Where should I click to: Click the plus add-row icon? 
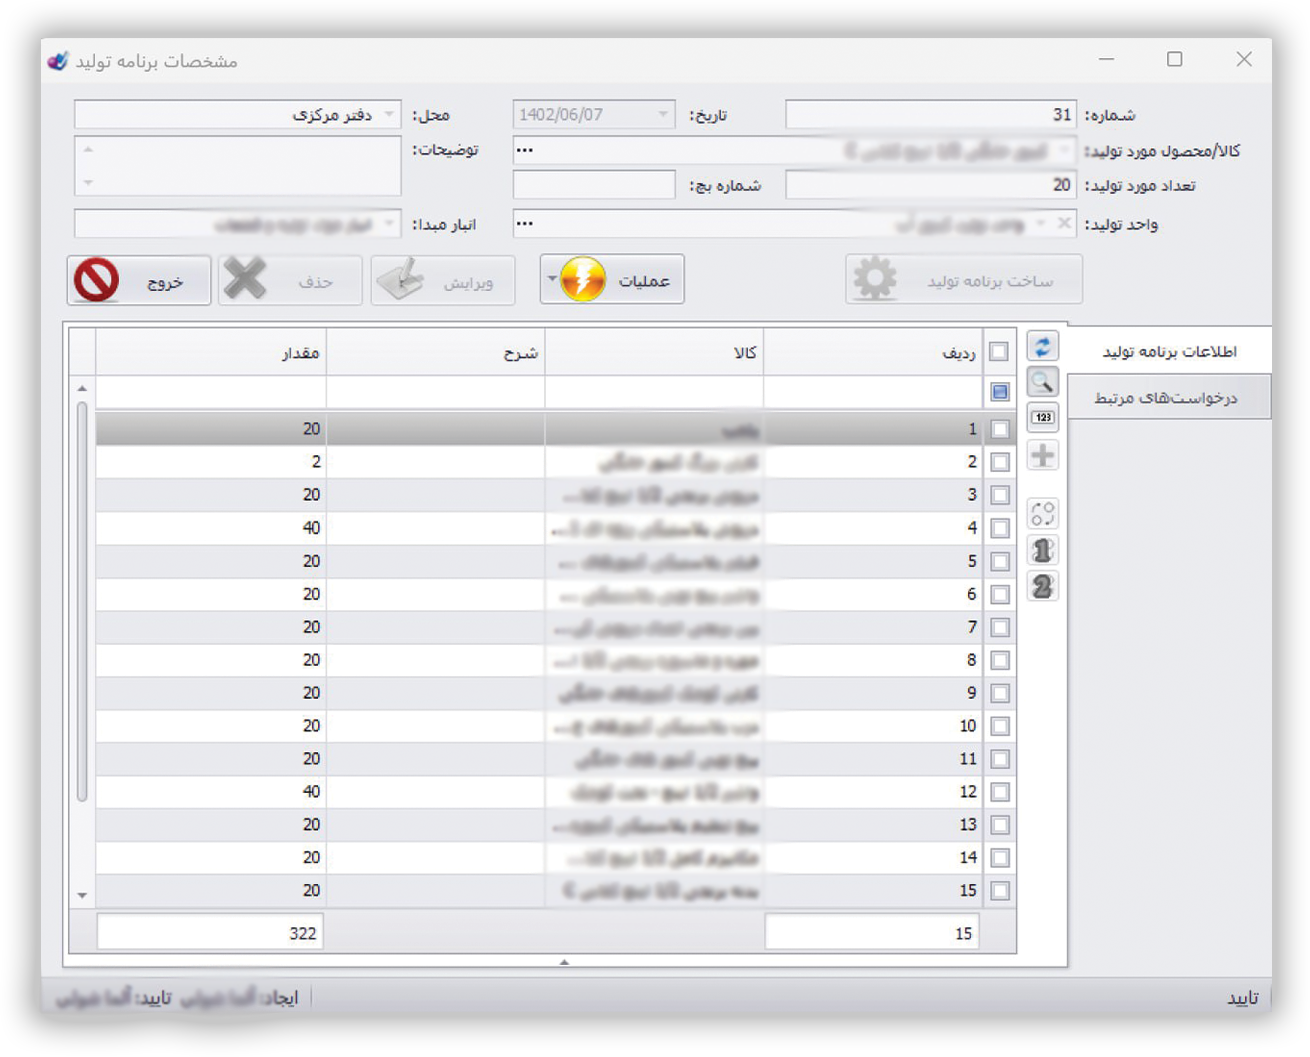[x=1042, y=455]
